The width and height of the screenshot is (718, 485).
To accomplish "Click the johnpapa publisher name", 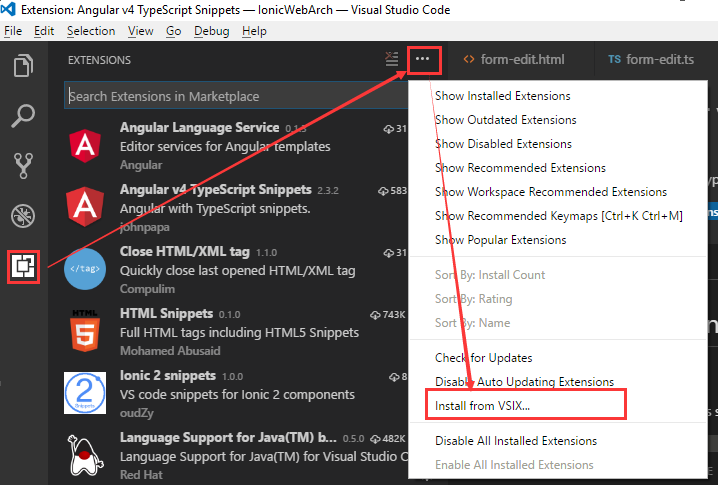I will click(145, 227).
